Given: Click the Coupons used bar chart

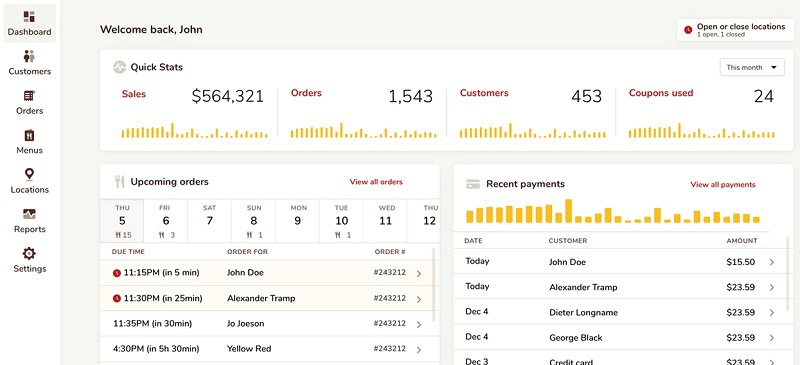Looking at the screenshot, I should pyautogui.click(x=702, y=130).
